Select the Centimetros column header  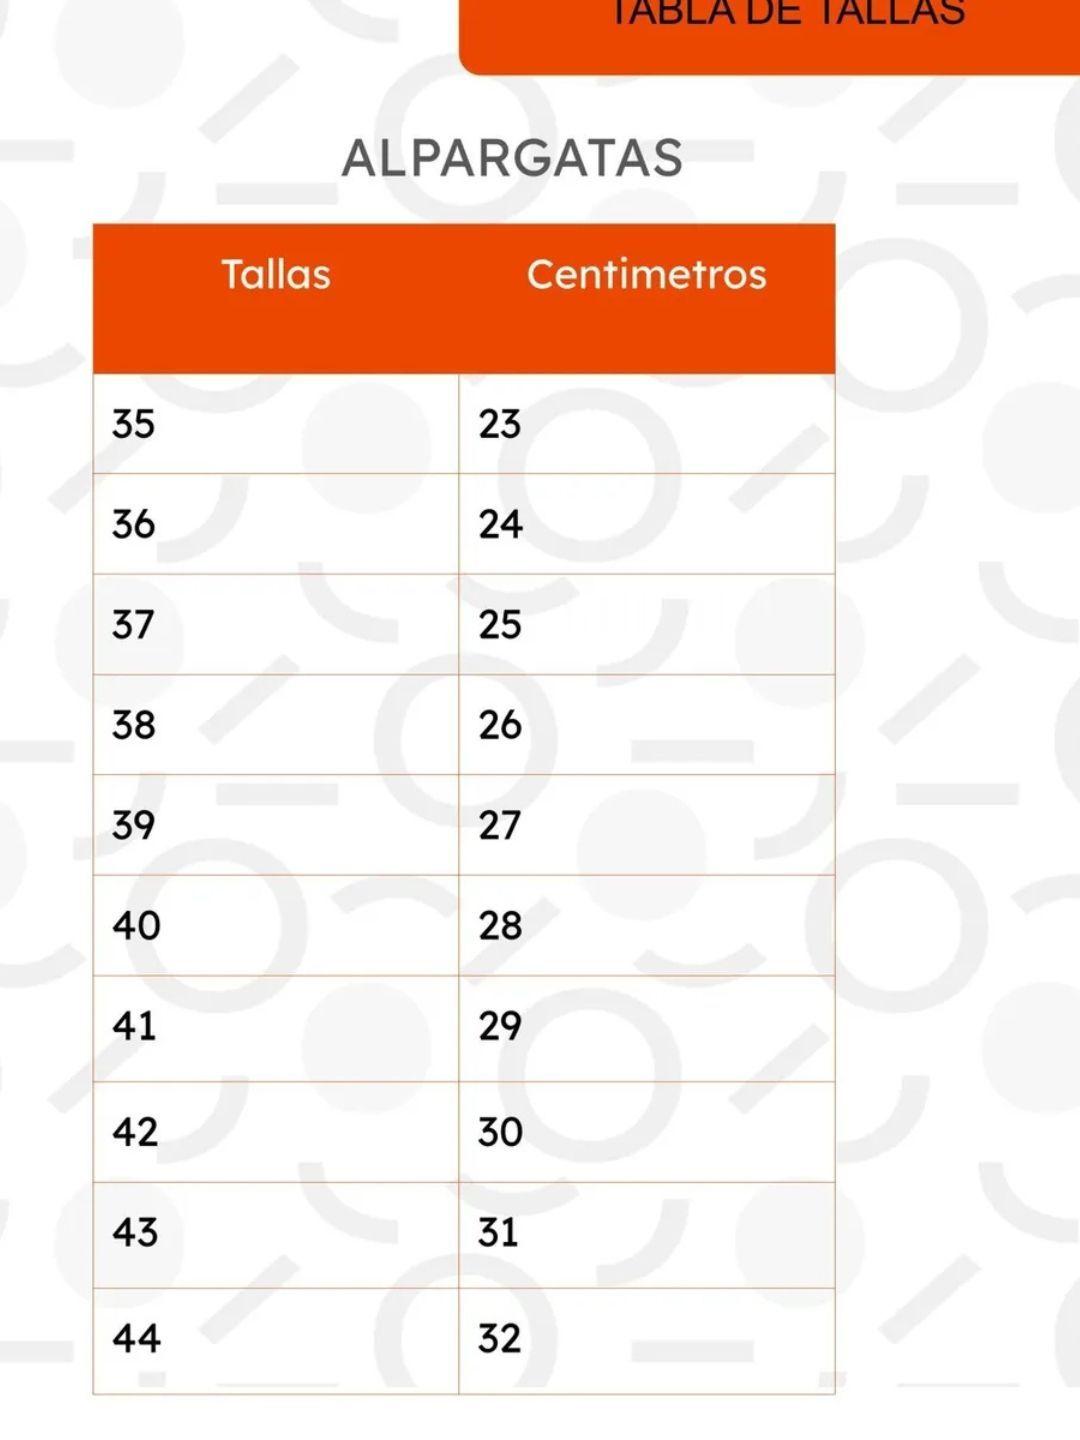647,274
